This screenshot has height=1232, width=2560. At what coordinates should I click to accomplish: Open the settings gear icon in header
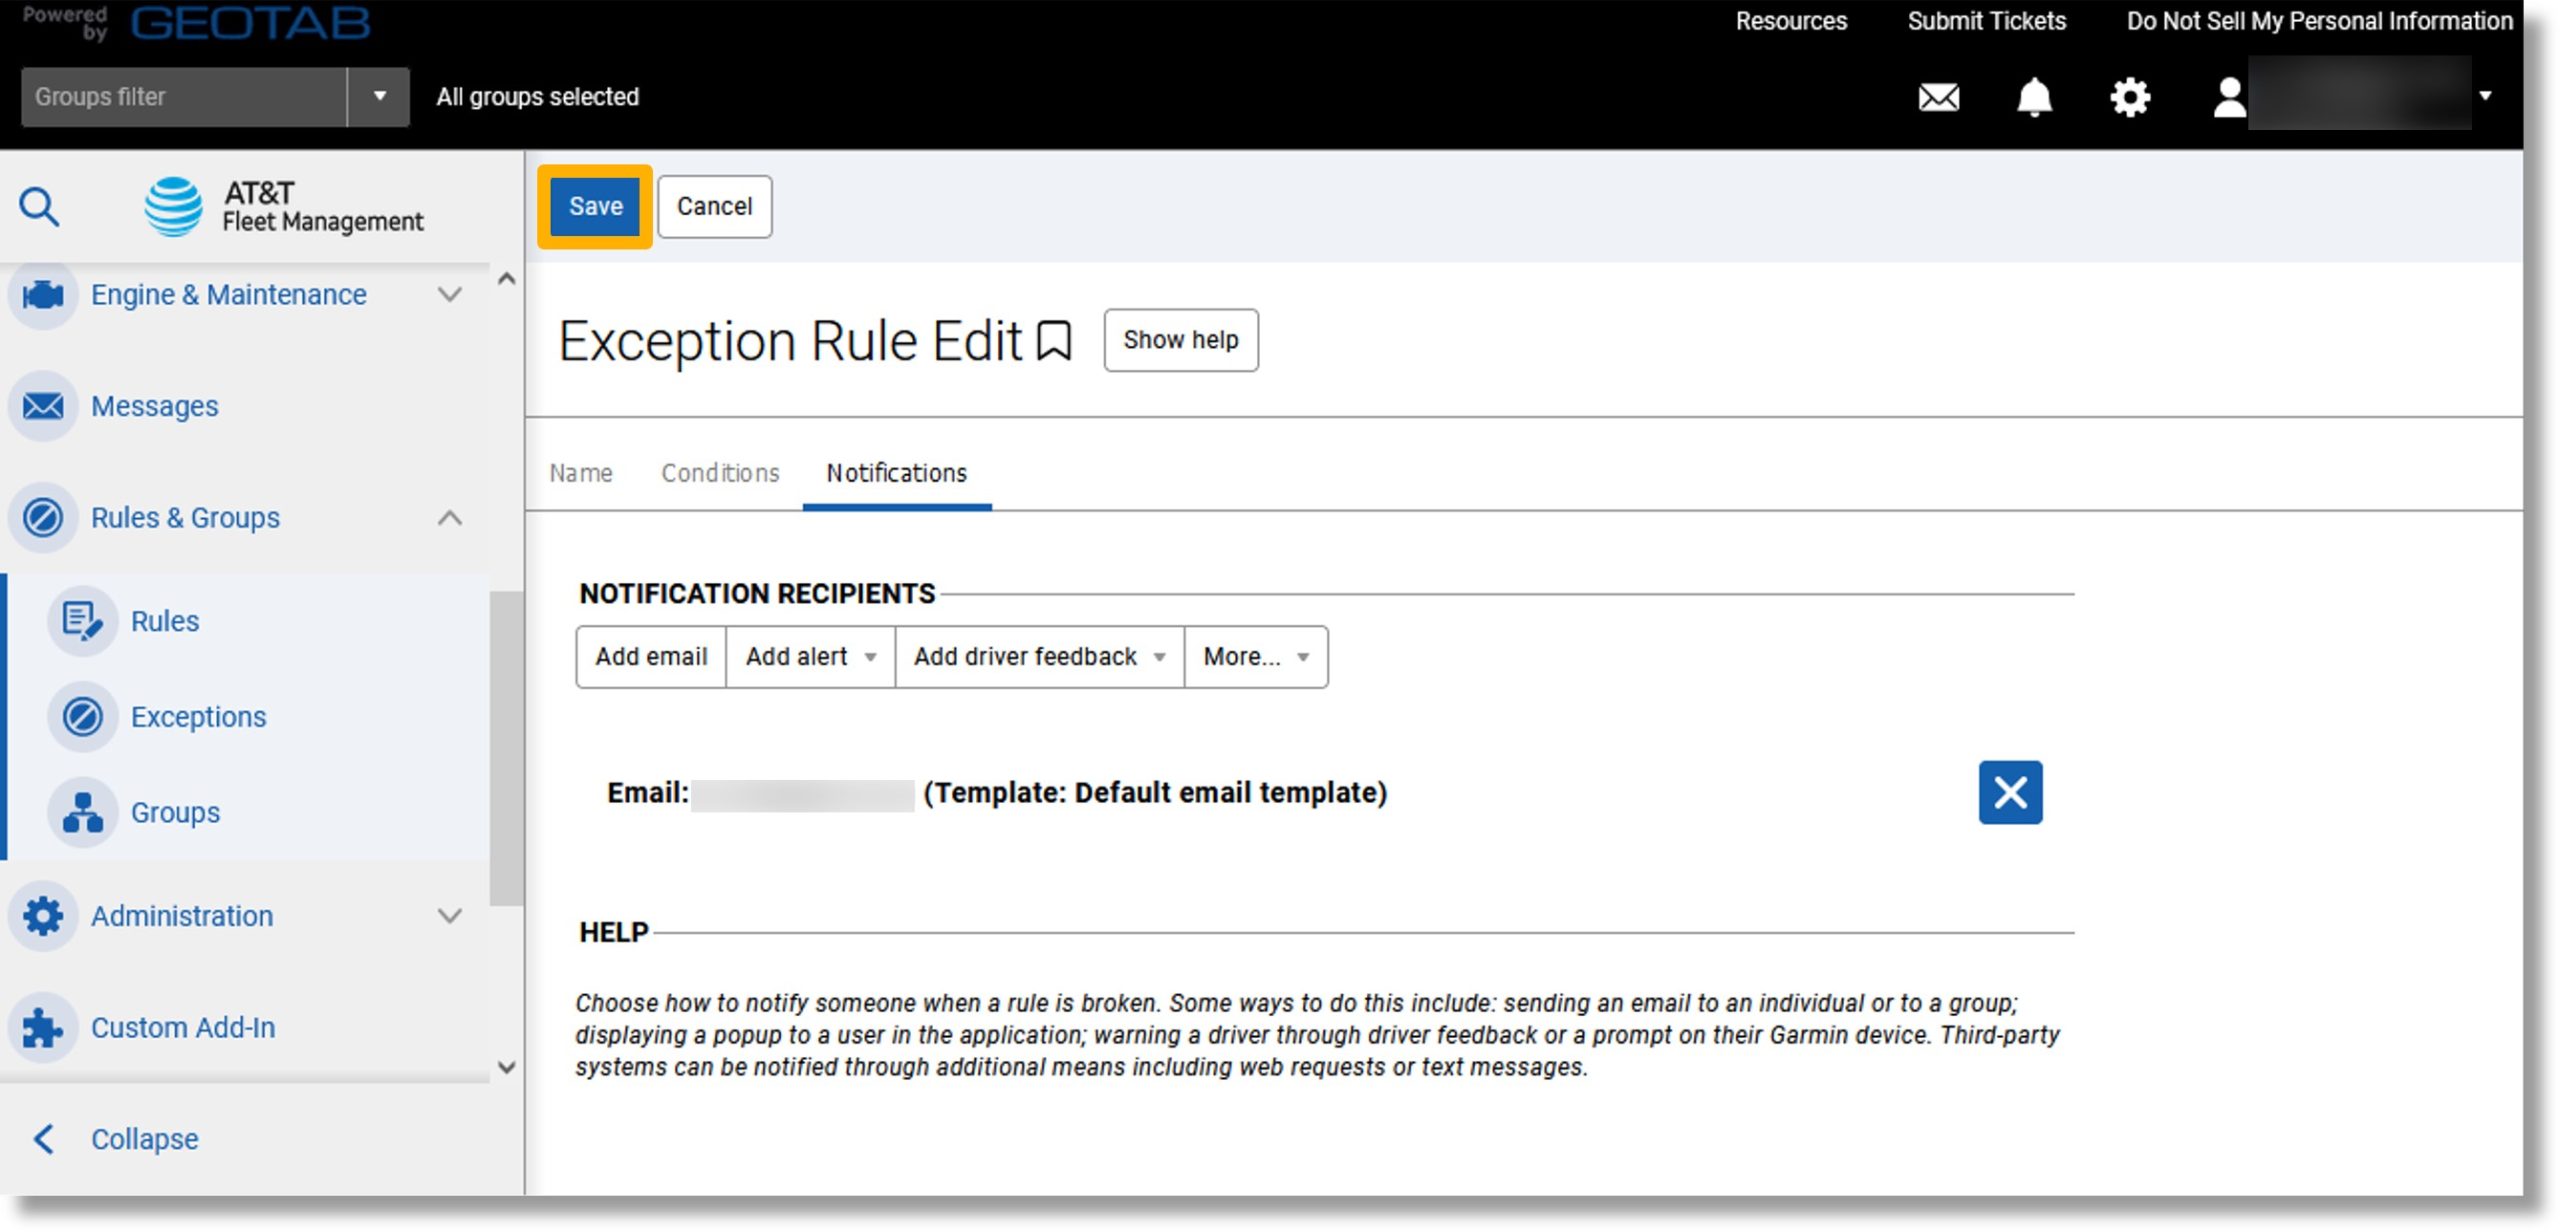click(2130, 97)
